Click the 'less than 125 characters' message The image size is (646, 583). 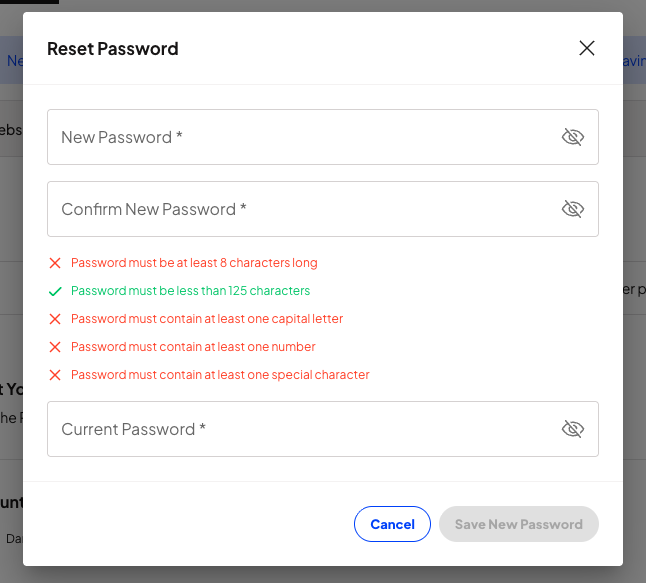[x=190, y=291]
